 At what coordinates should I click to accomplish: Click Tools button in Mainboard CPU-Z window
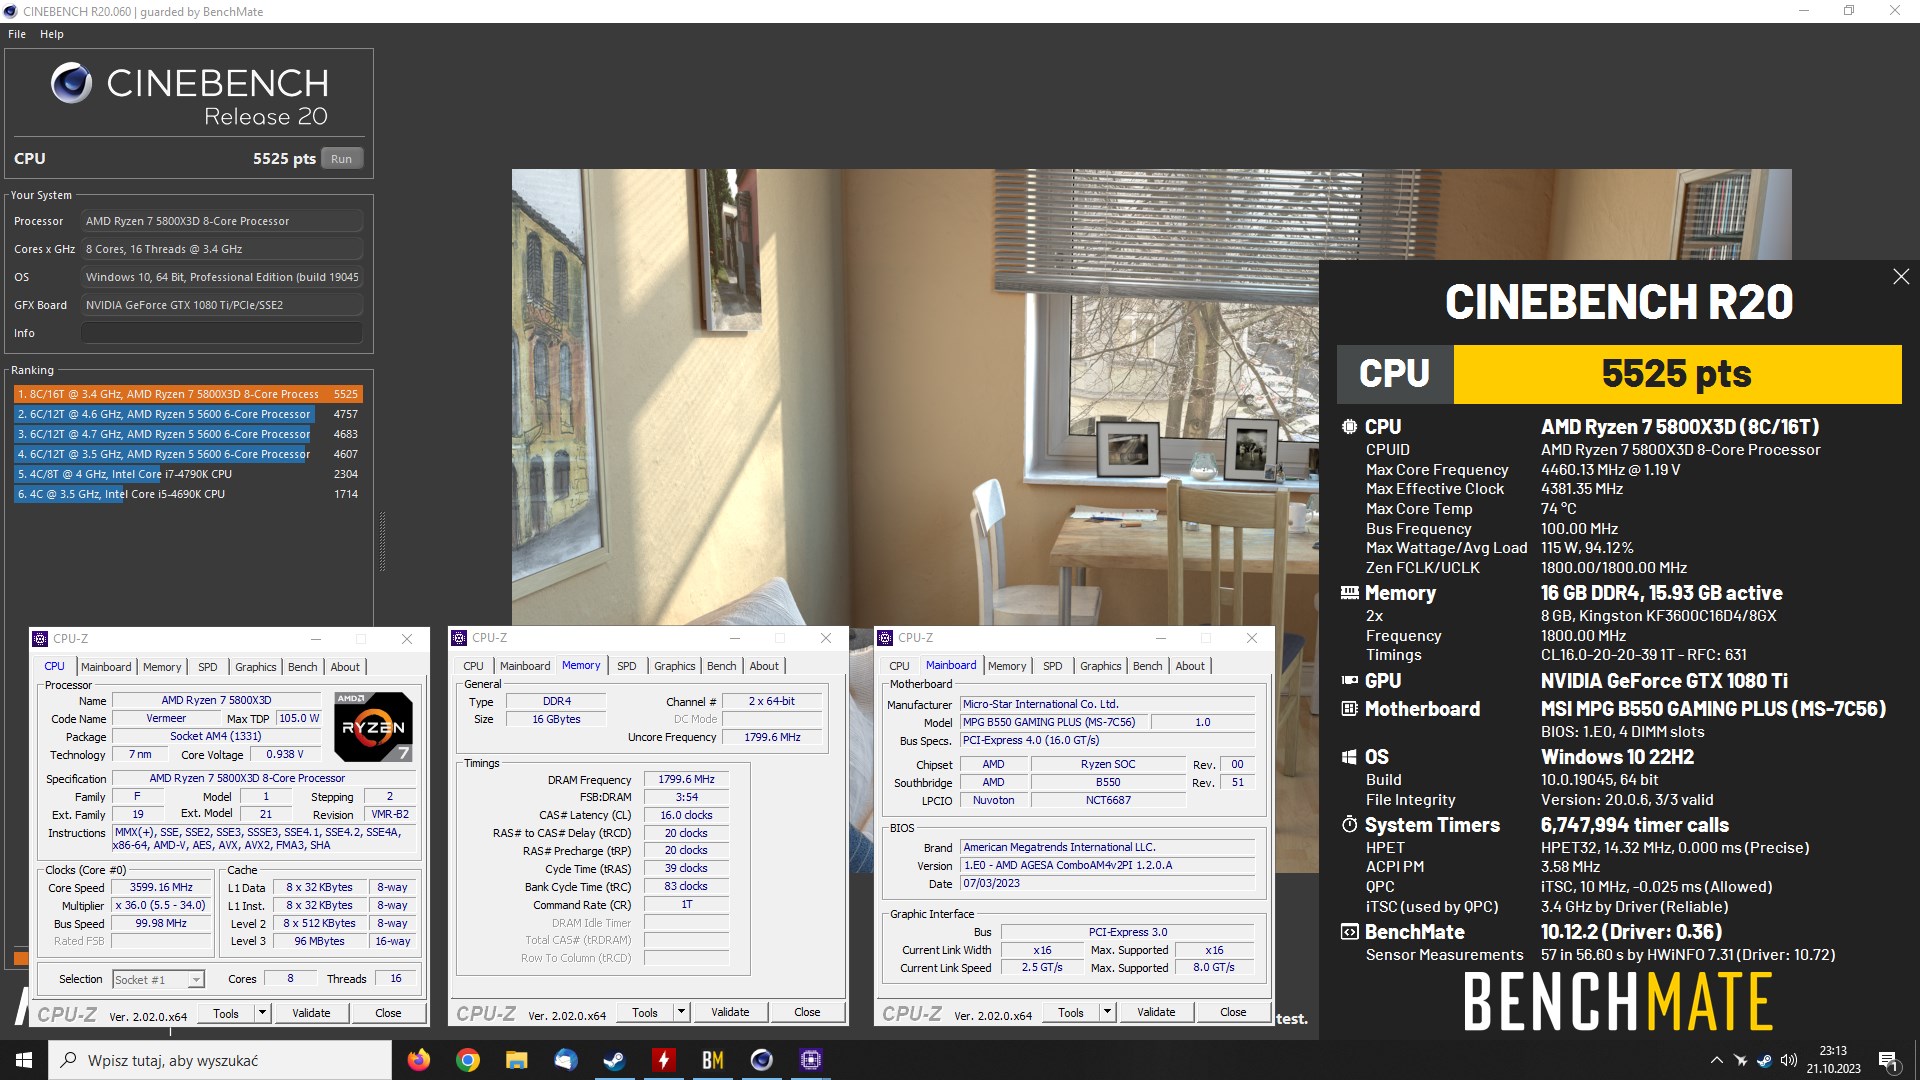click(1071, 1013)
